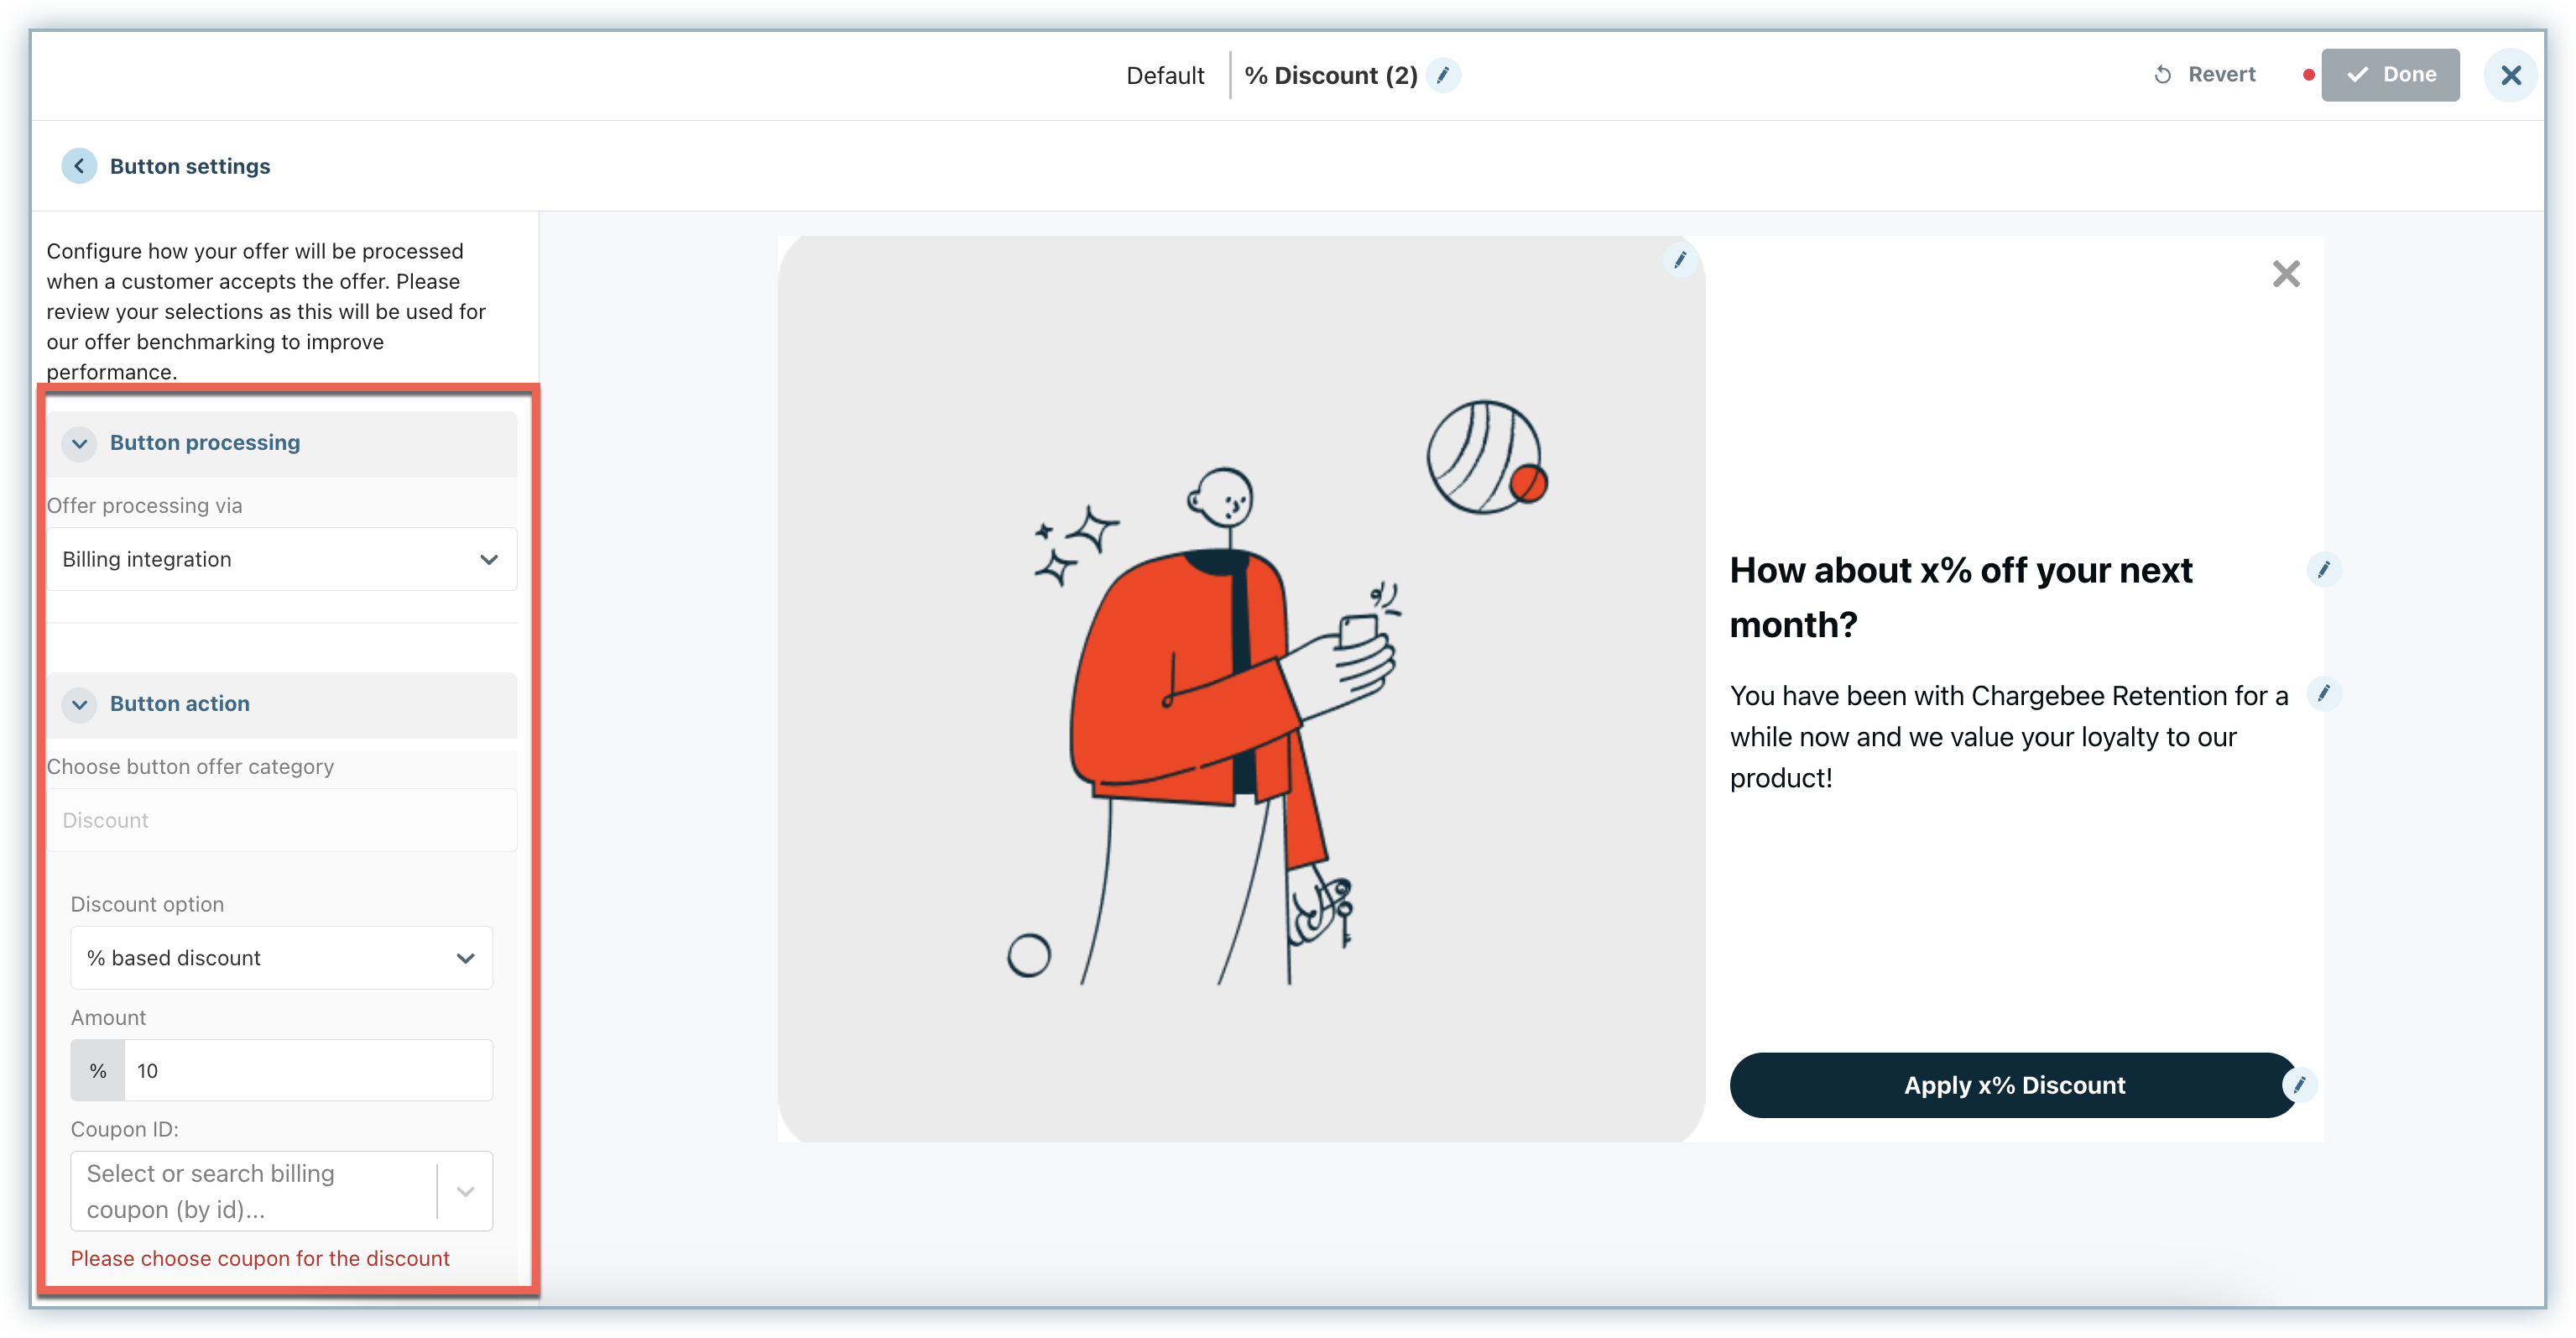Edit the body paragraph via its pencil icon
The image size is (2576, 1338).
click(2324, 693)
